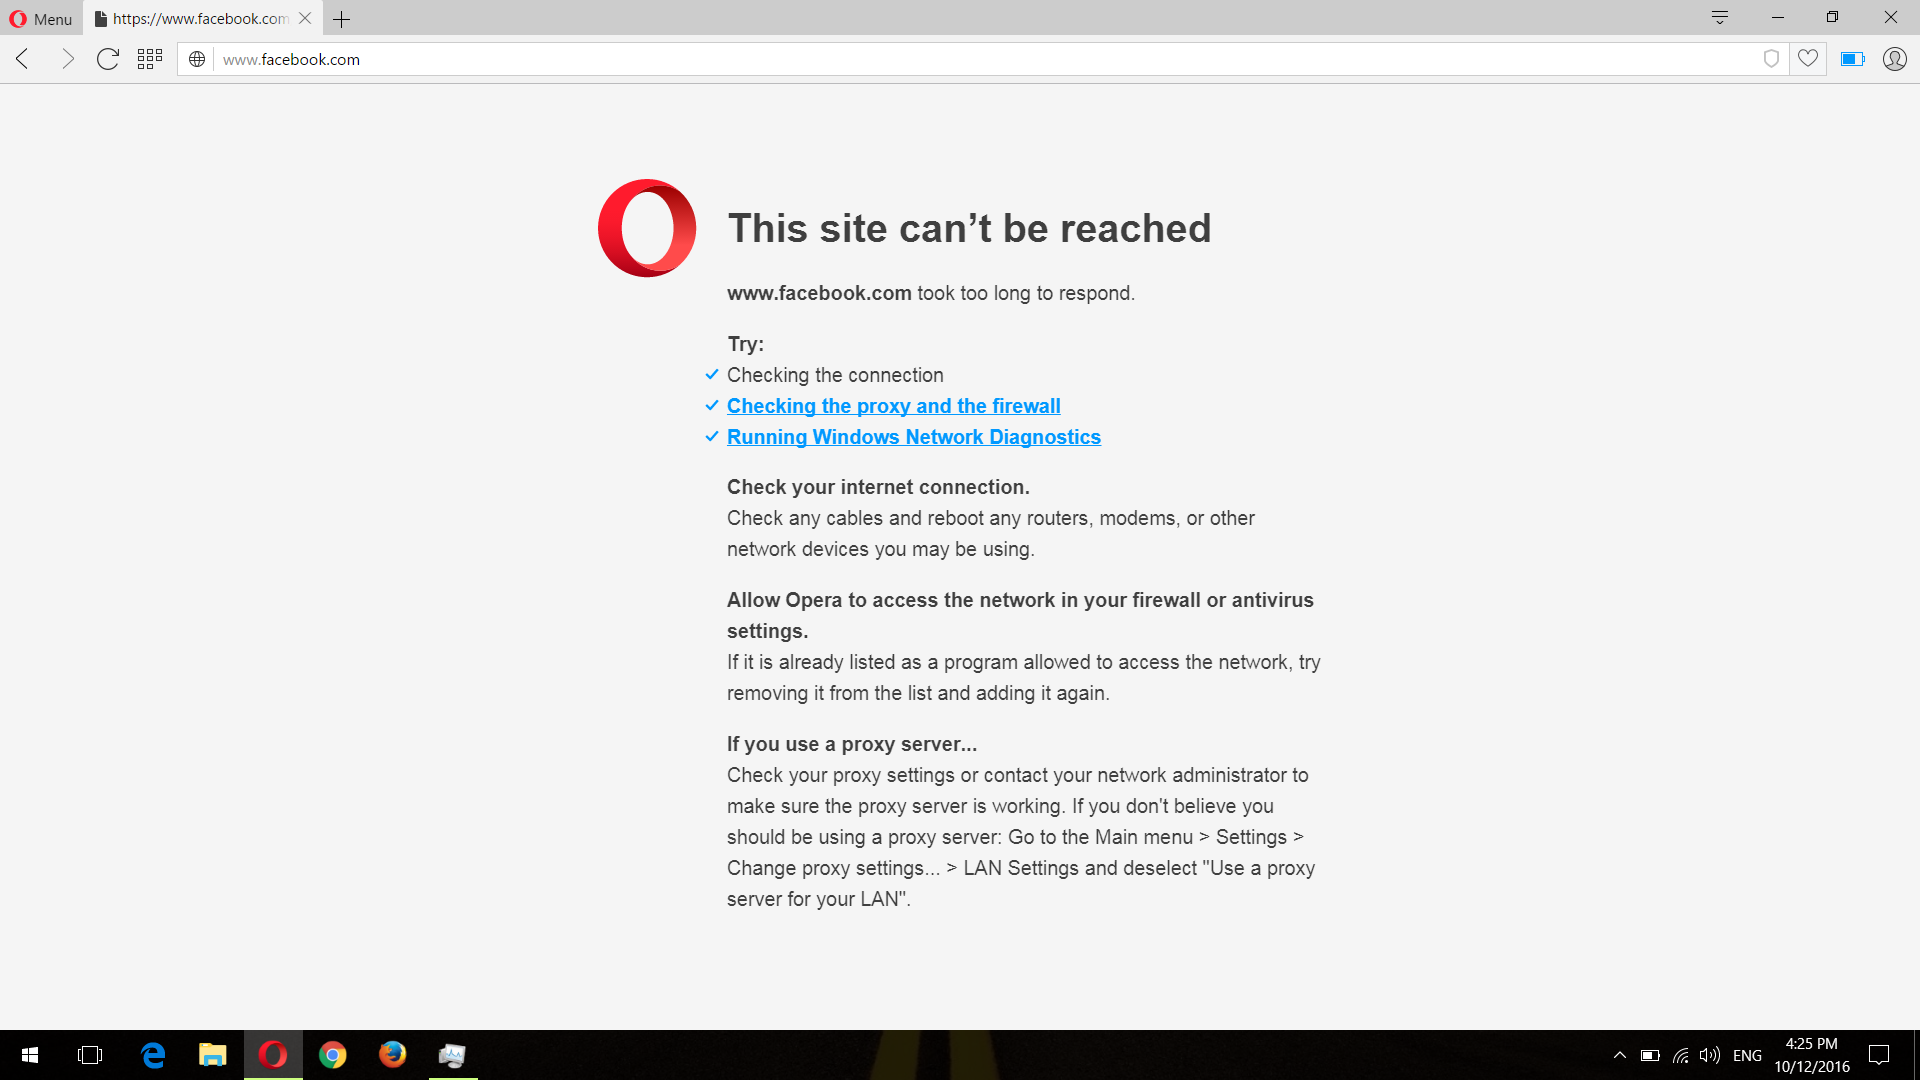Viewport: 1920px width, 1080px height.
Task: Click the ENG language indicator
Action: click(x=1747, y=1056)
